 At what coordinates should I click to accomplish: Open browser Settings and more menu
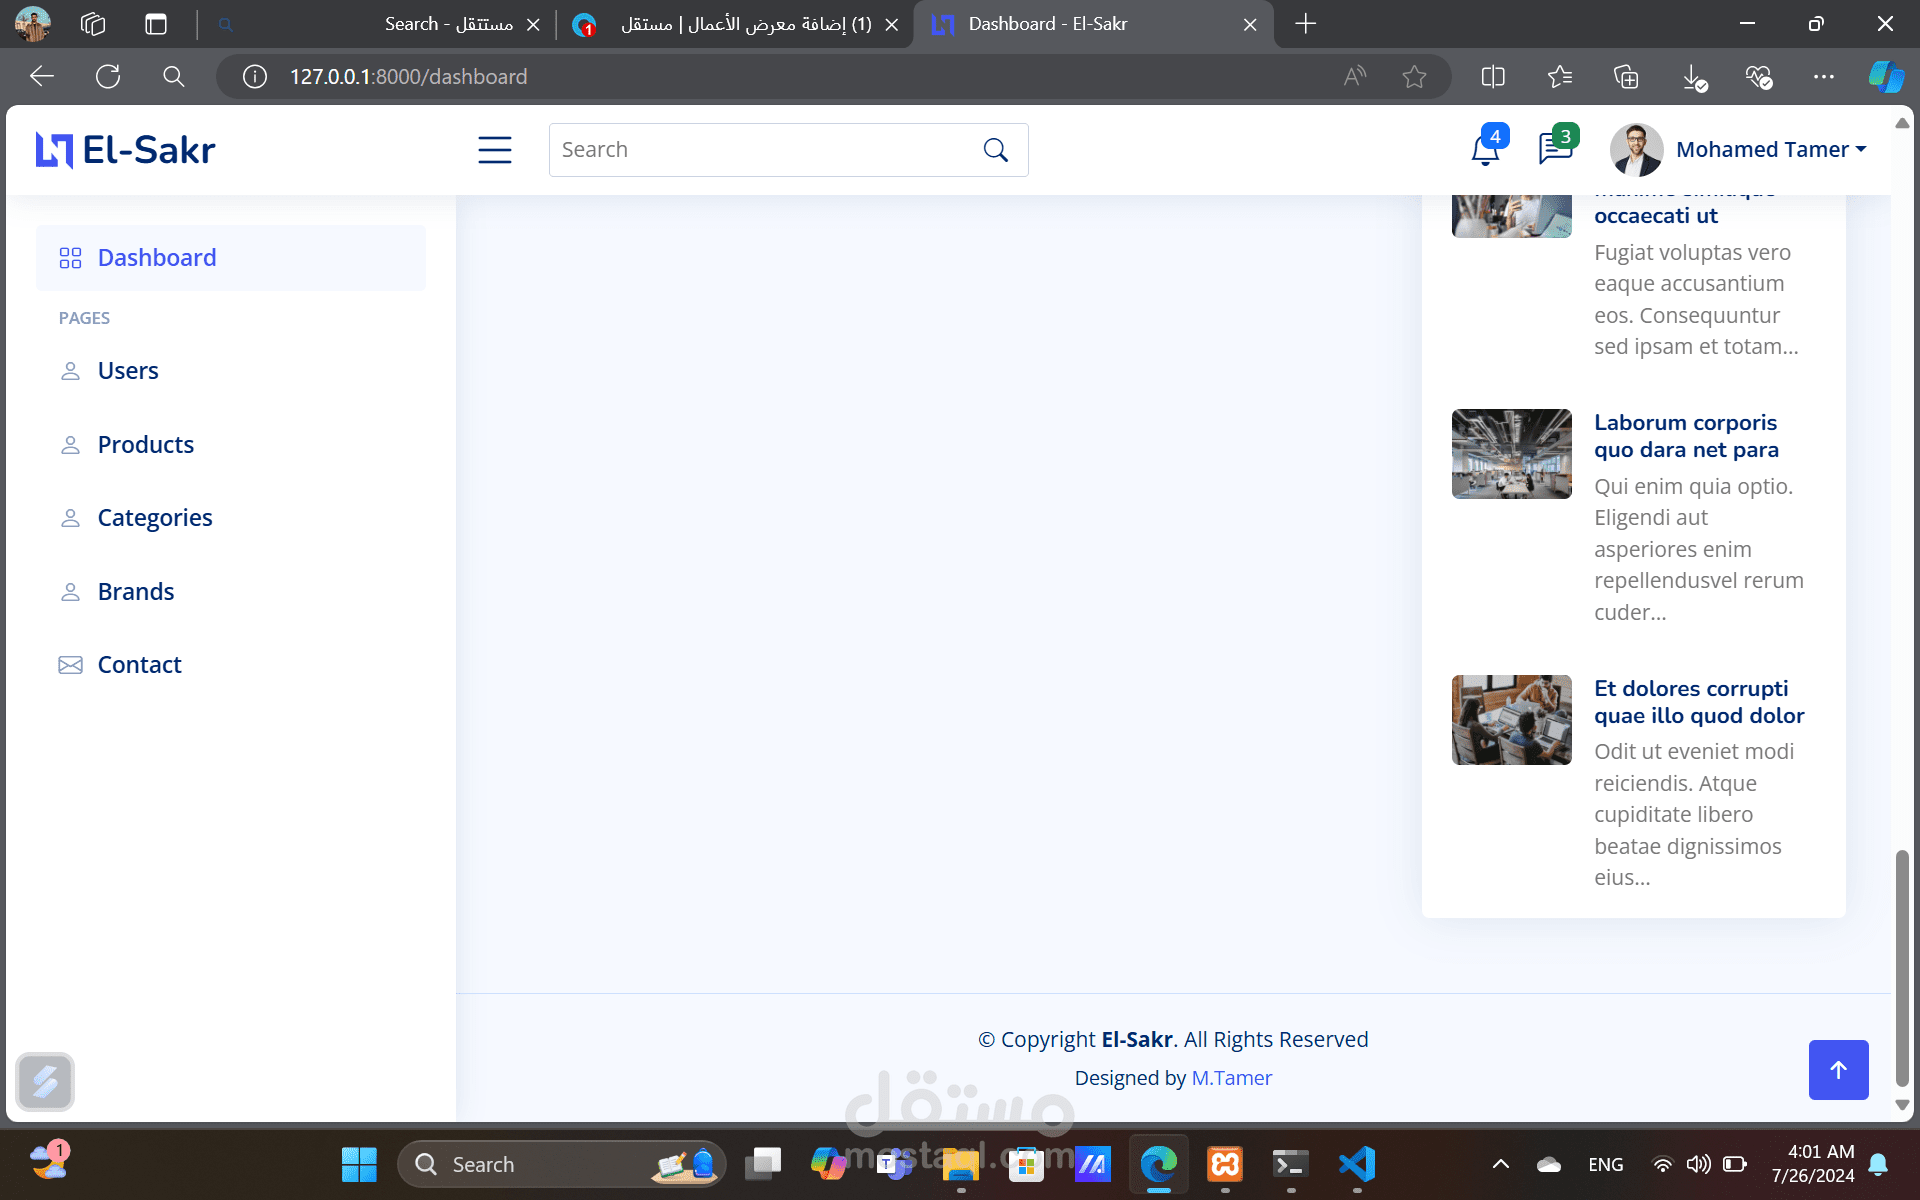tap(1823, 77)
